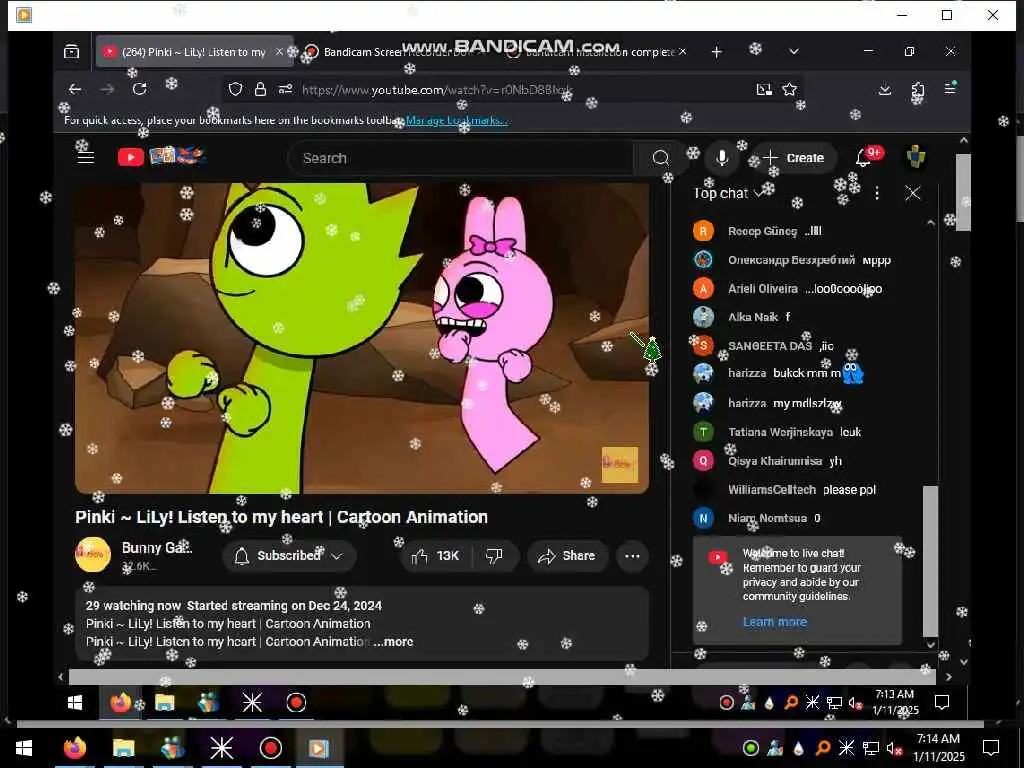Click the Create button
The height and width of the screenshot is (768, 1024).
[x=793, y=158]
